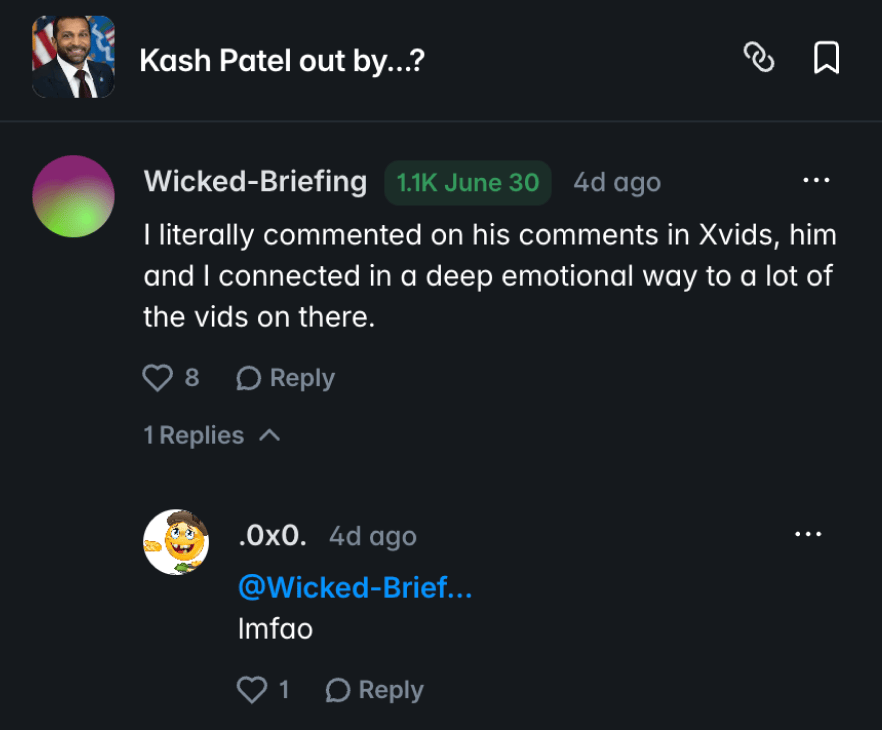Open the gradient avatar of Wicked-Briefing
The height and width of the screenshot is (730, 882).
click(x=73, y=196)
